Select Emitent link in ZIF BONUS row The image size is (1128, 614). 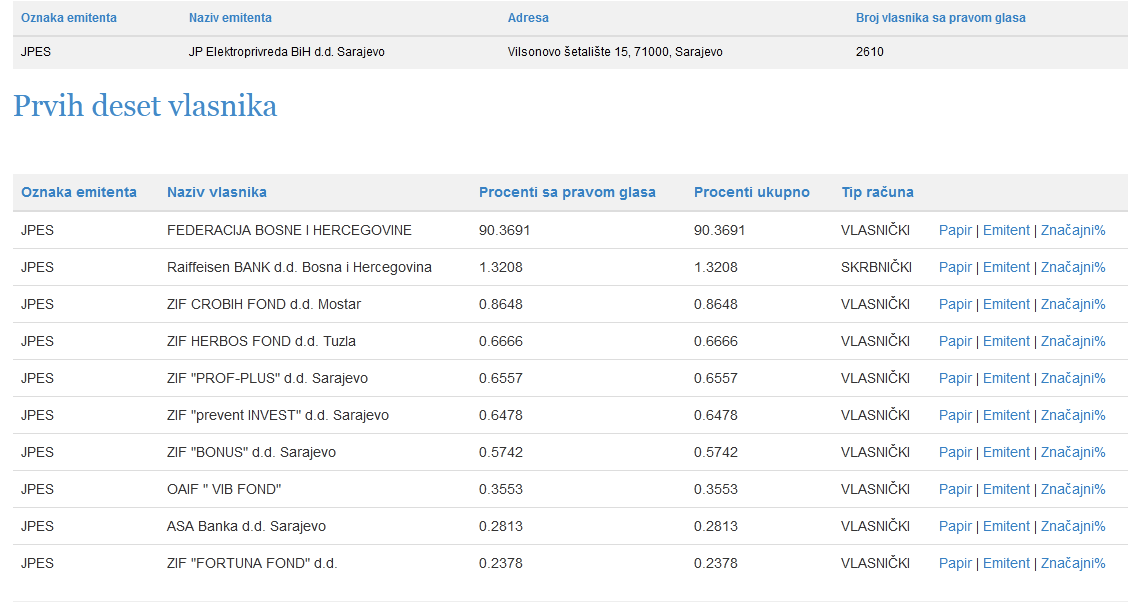tap(1006, 452)
